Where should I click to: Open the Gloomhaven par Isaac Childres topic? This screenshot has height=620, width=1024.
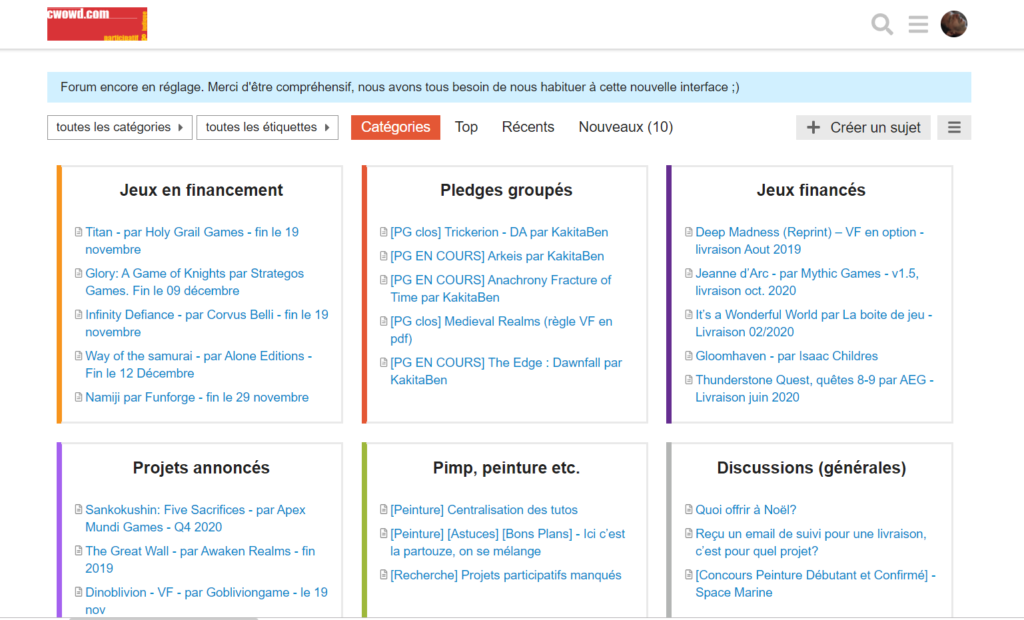(x=786, y=356)
